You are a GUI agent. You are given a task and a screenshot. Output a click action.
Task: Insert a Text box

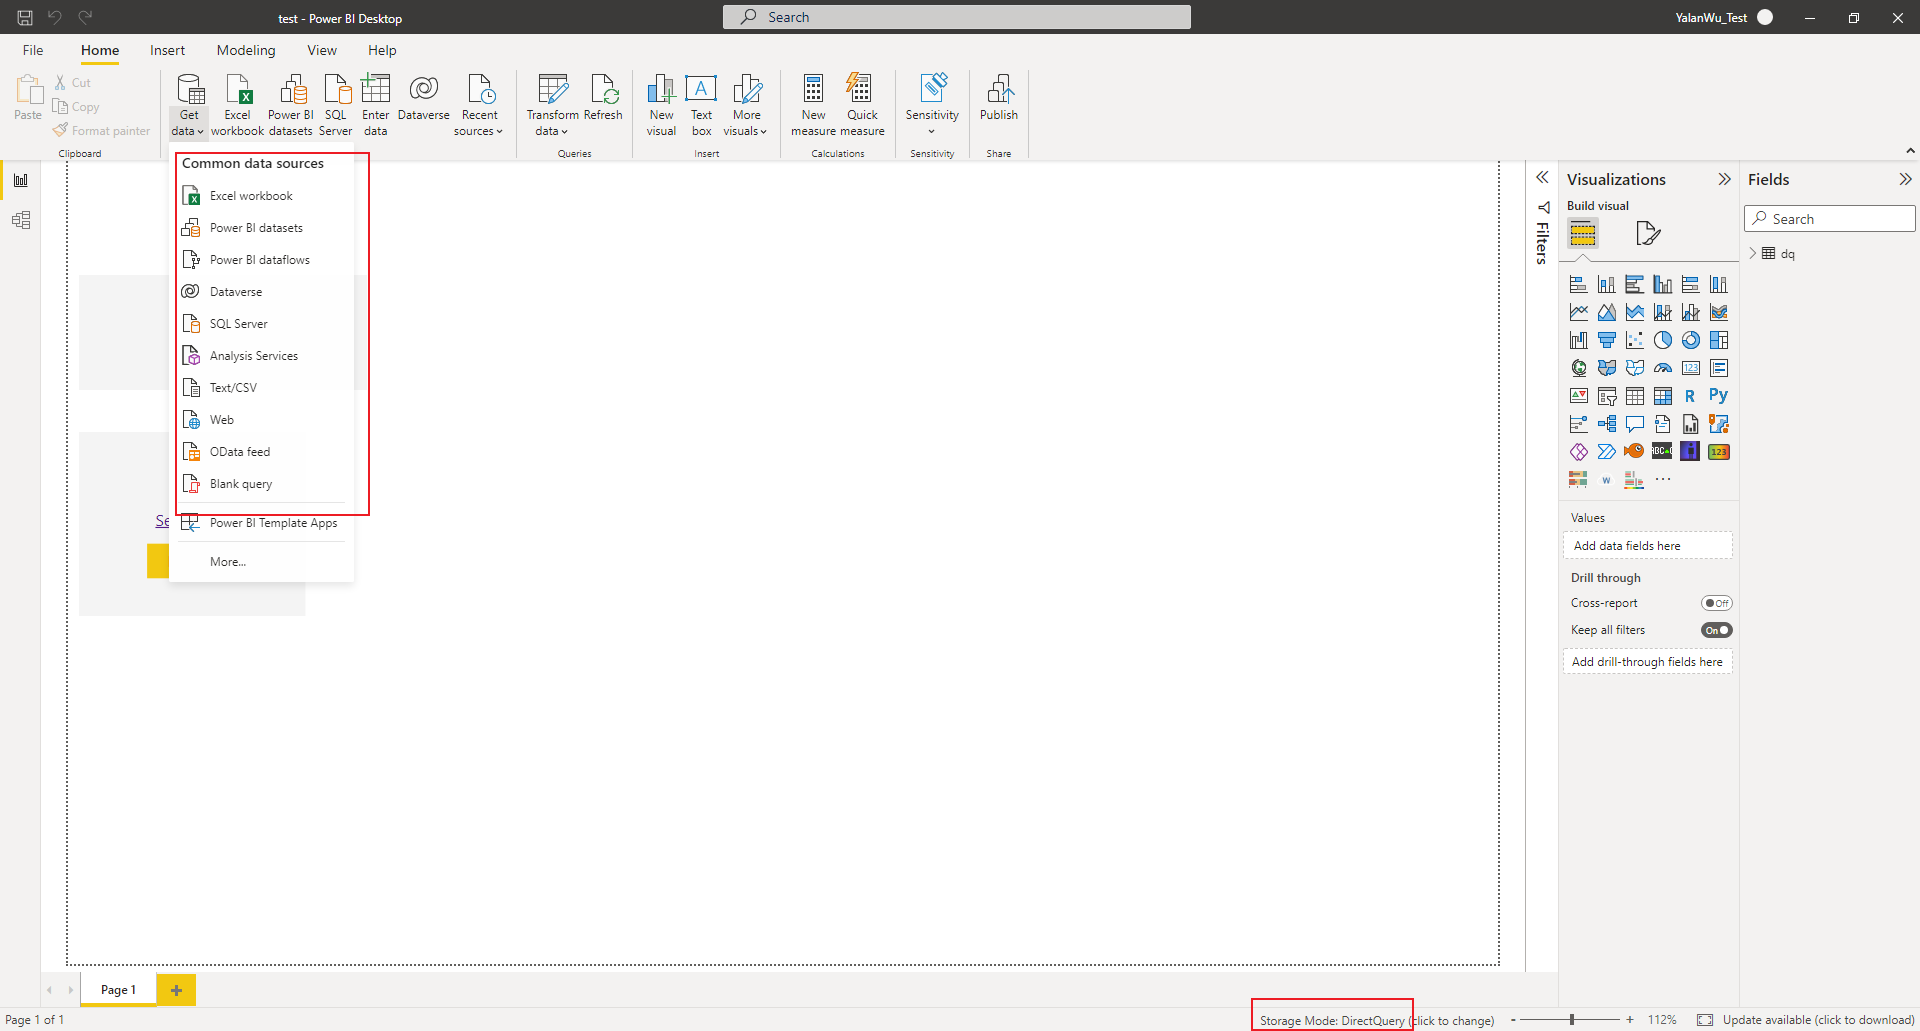pyautogui.click(x=701, y=104)
